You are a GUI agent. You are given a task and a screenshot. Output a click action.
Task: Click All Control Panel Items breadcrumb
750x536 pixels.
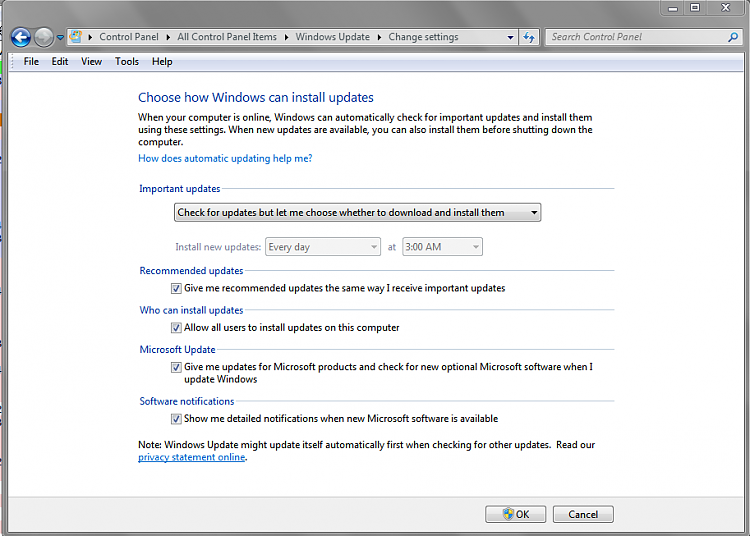pos(227,37)
